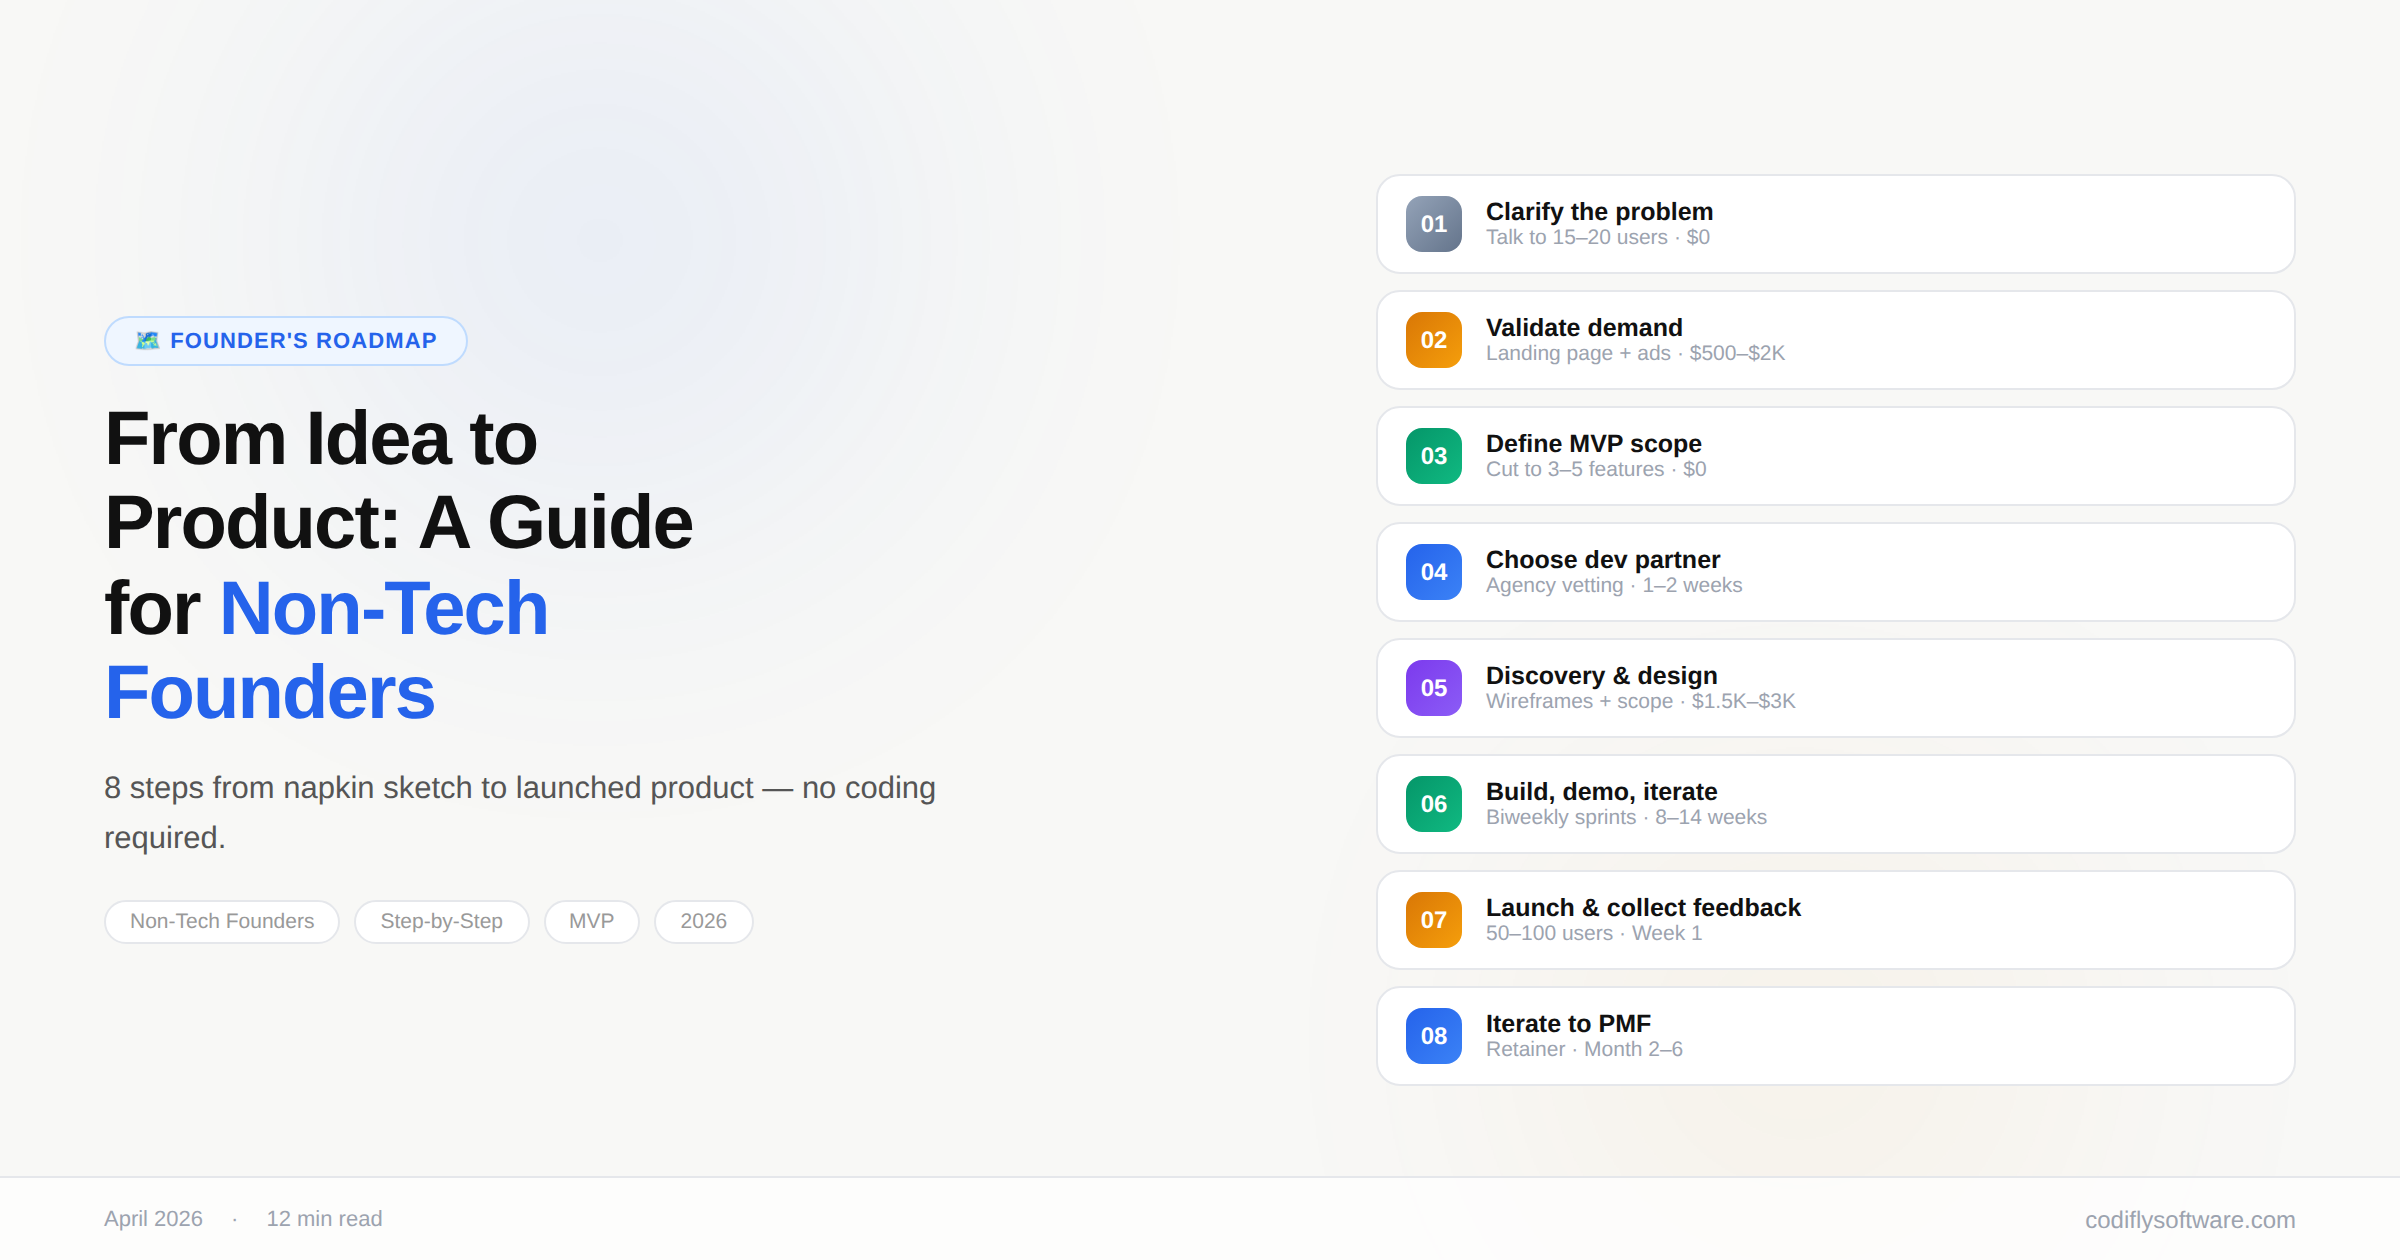
Task: Click the blue 04 step badge
Action: (x=1433, y=572)
